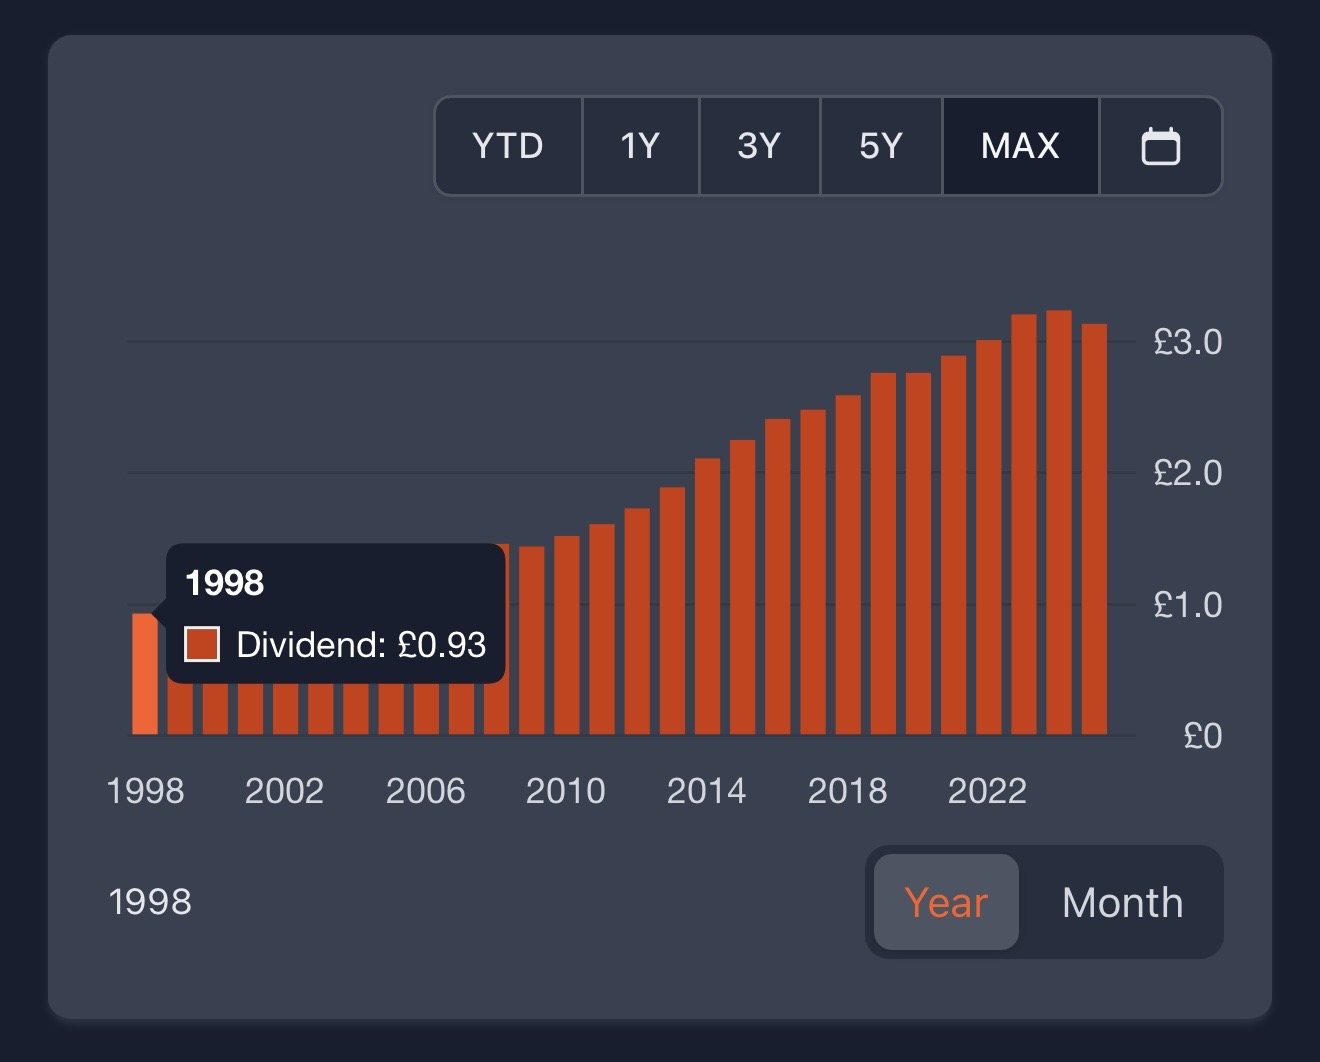
Task: Open the calendar date range picker
Action: click(1160, 146)
